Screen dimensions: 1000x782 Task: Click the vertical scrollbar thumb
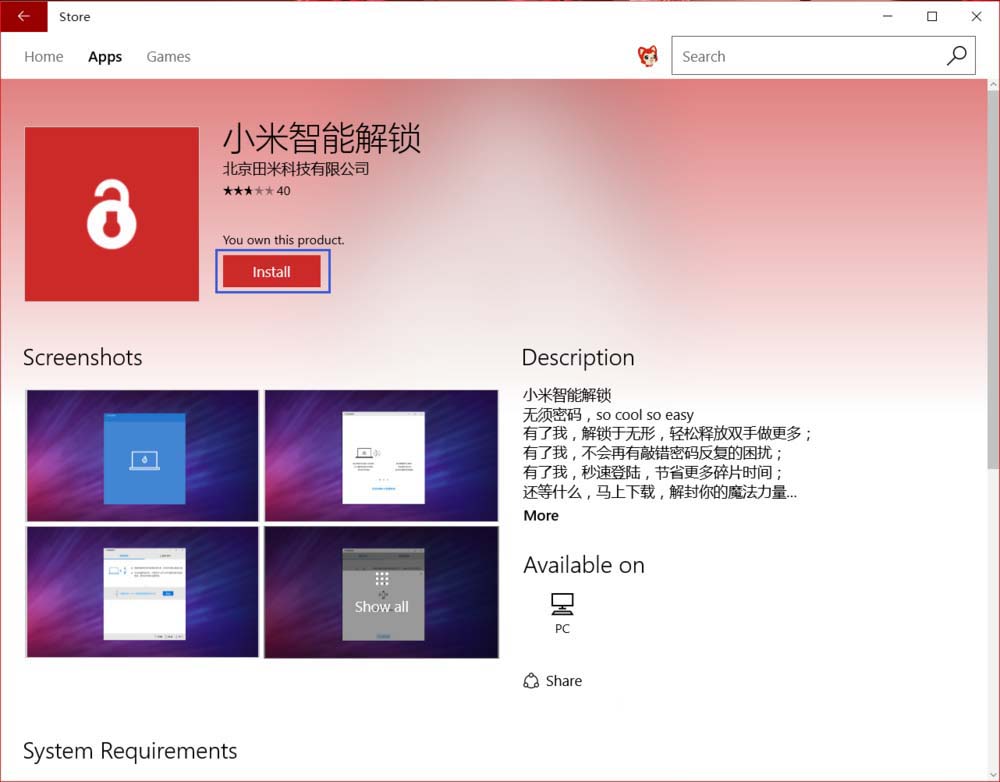pyautogui.click(x=994, y=279)
